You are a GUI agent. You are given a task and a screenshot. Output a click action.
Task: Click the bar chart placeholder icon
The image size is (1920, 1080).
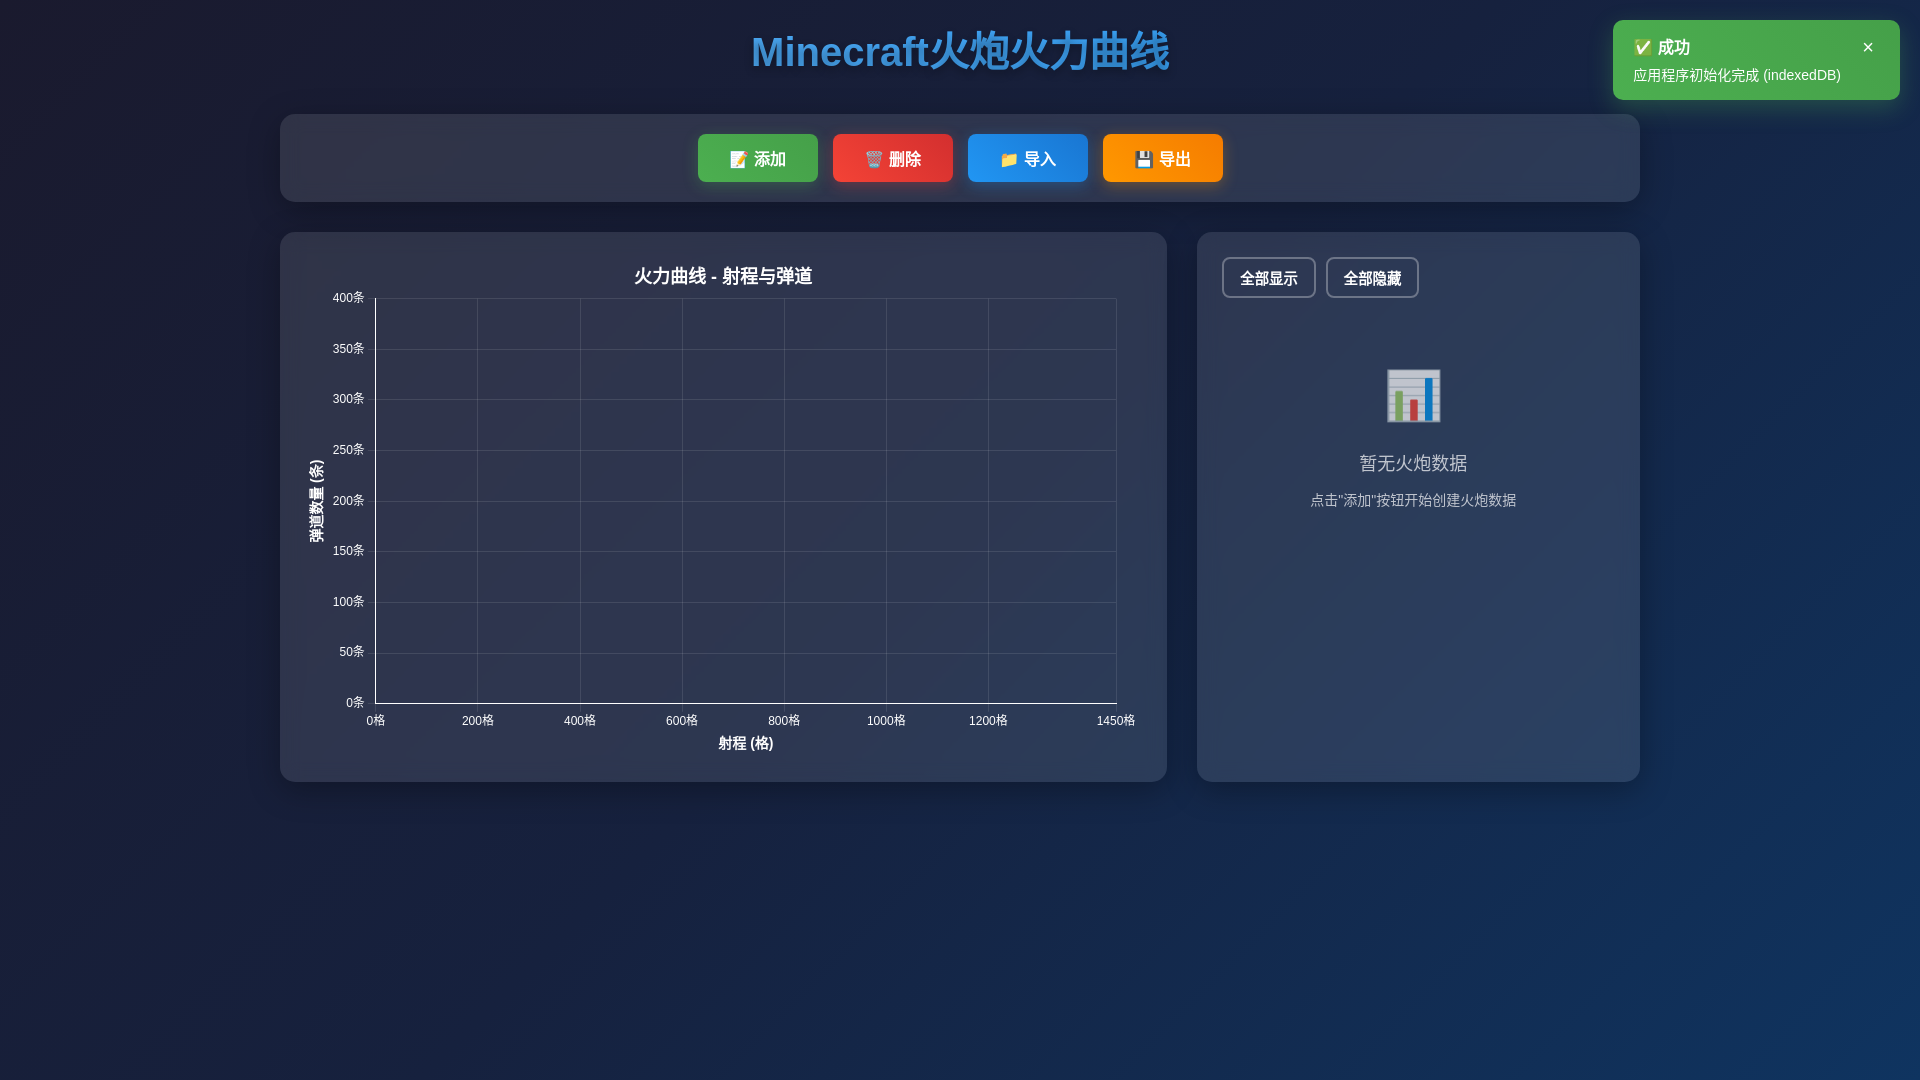point(1413,395)
